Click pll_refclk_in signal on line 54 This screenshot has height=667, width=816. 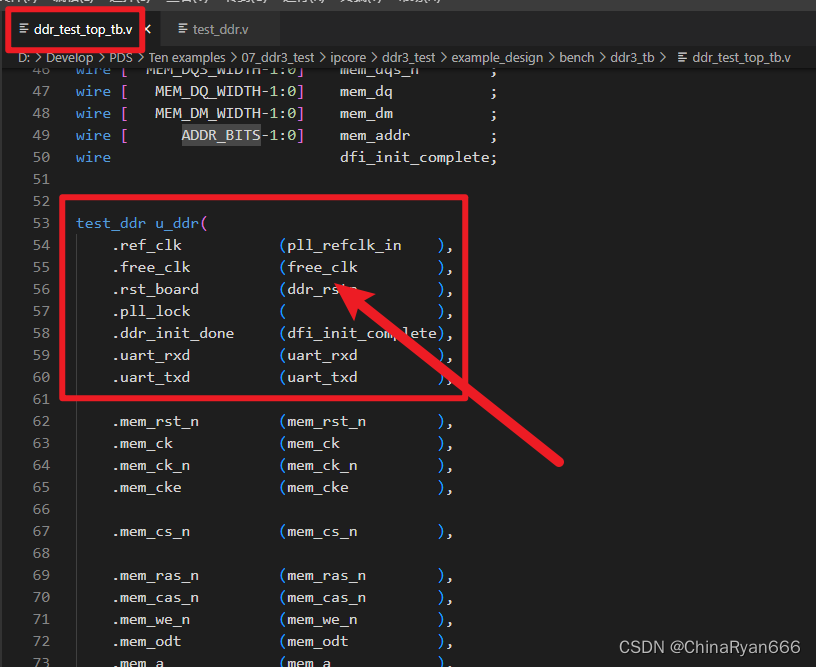344,245
